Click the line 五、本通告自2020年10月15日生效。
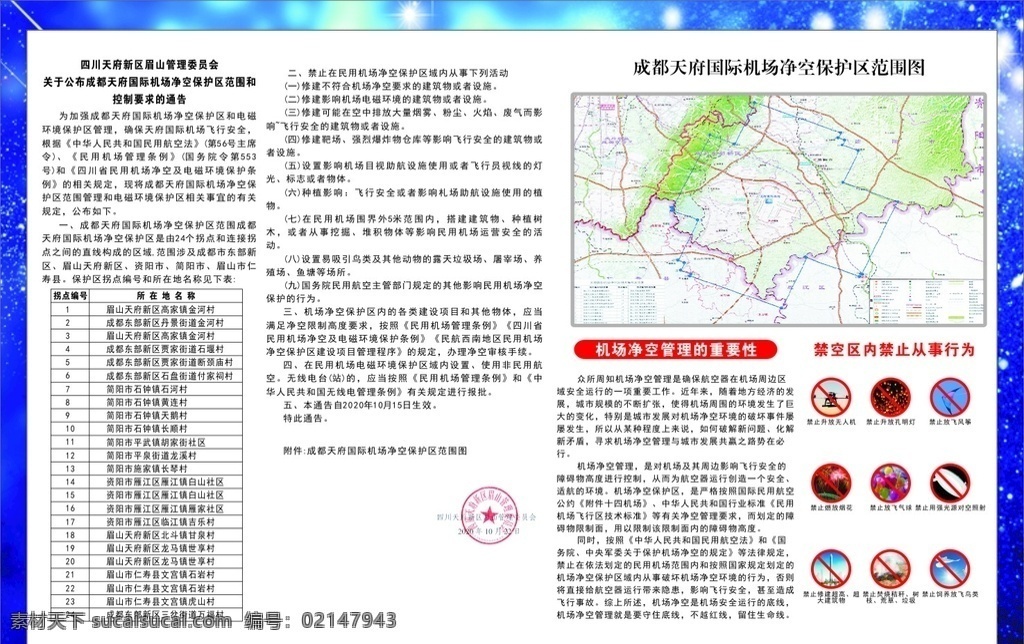The image size is (1024, 644). 361,404
